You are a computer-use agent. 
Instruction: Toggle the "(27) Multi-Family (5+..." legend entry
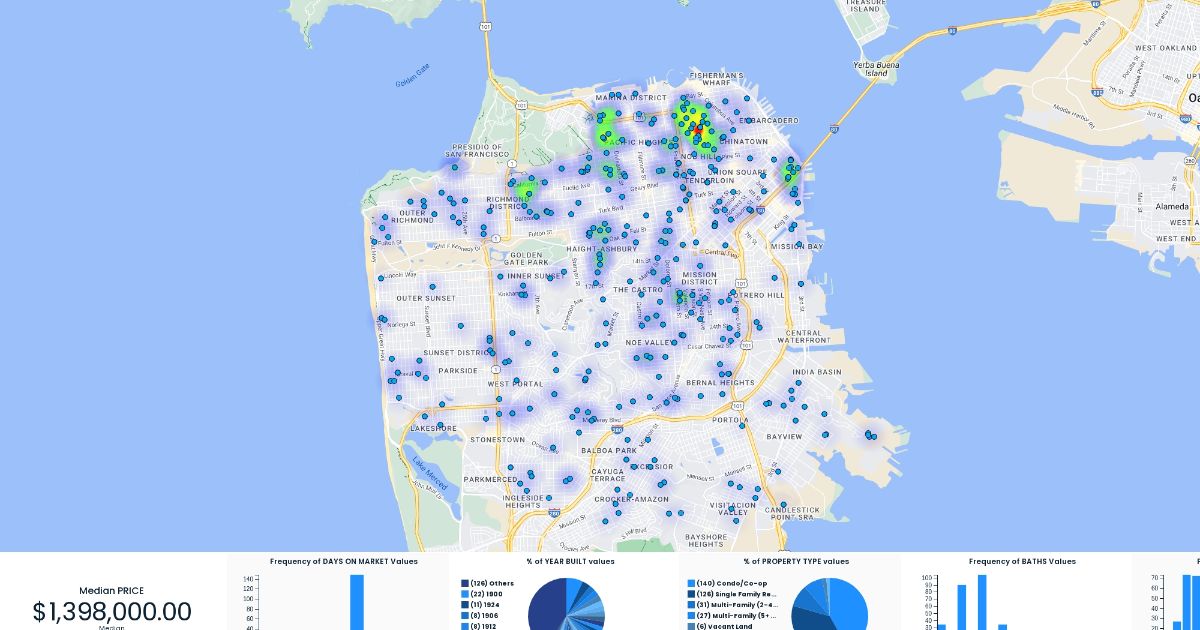(733, 616)
